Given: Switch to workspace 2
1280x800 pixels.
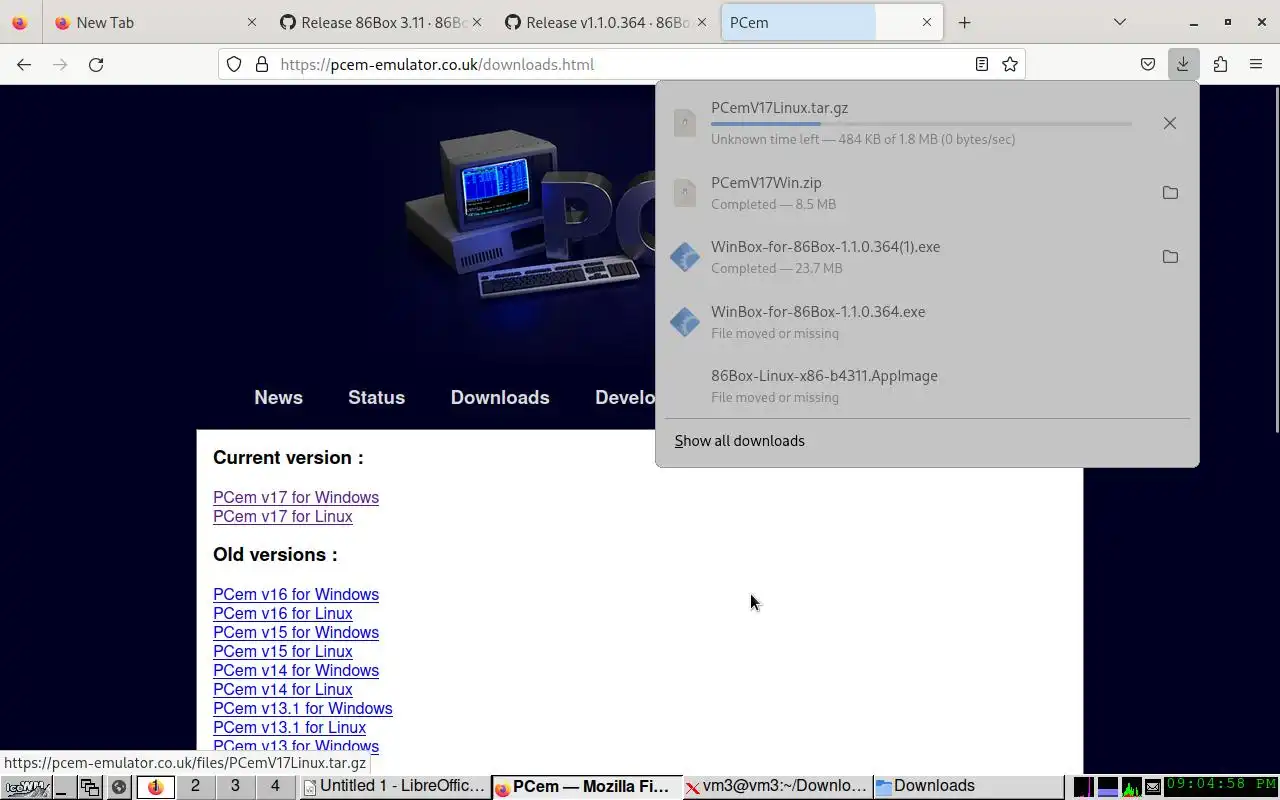Looking at the screenshot, I should (195, 787).
